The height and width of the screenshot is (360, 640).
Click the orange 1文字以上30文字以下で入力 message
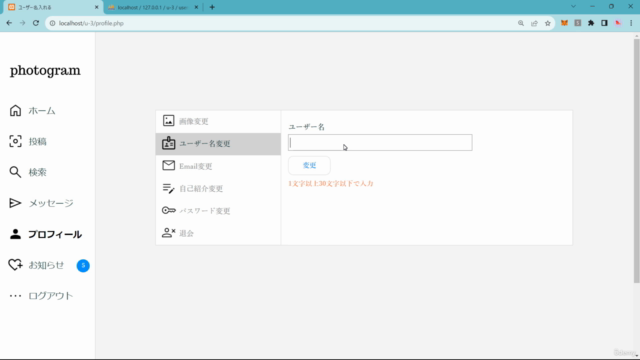coord(331,183)
